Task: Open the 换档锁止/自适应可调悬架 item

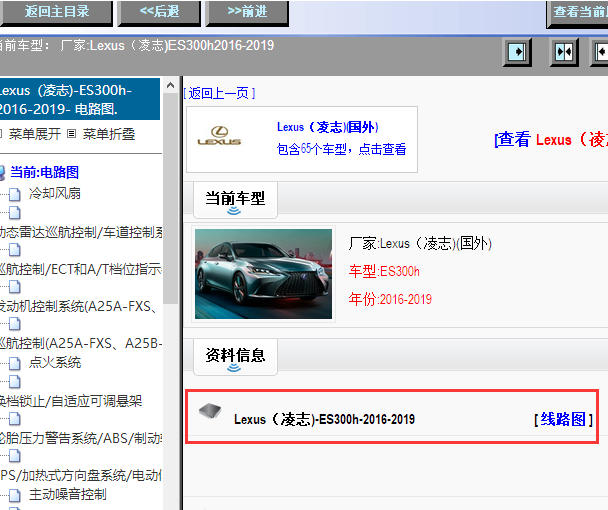Action: click(x=71, y=401)
